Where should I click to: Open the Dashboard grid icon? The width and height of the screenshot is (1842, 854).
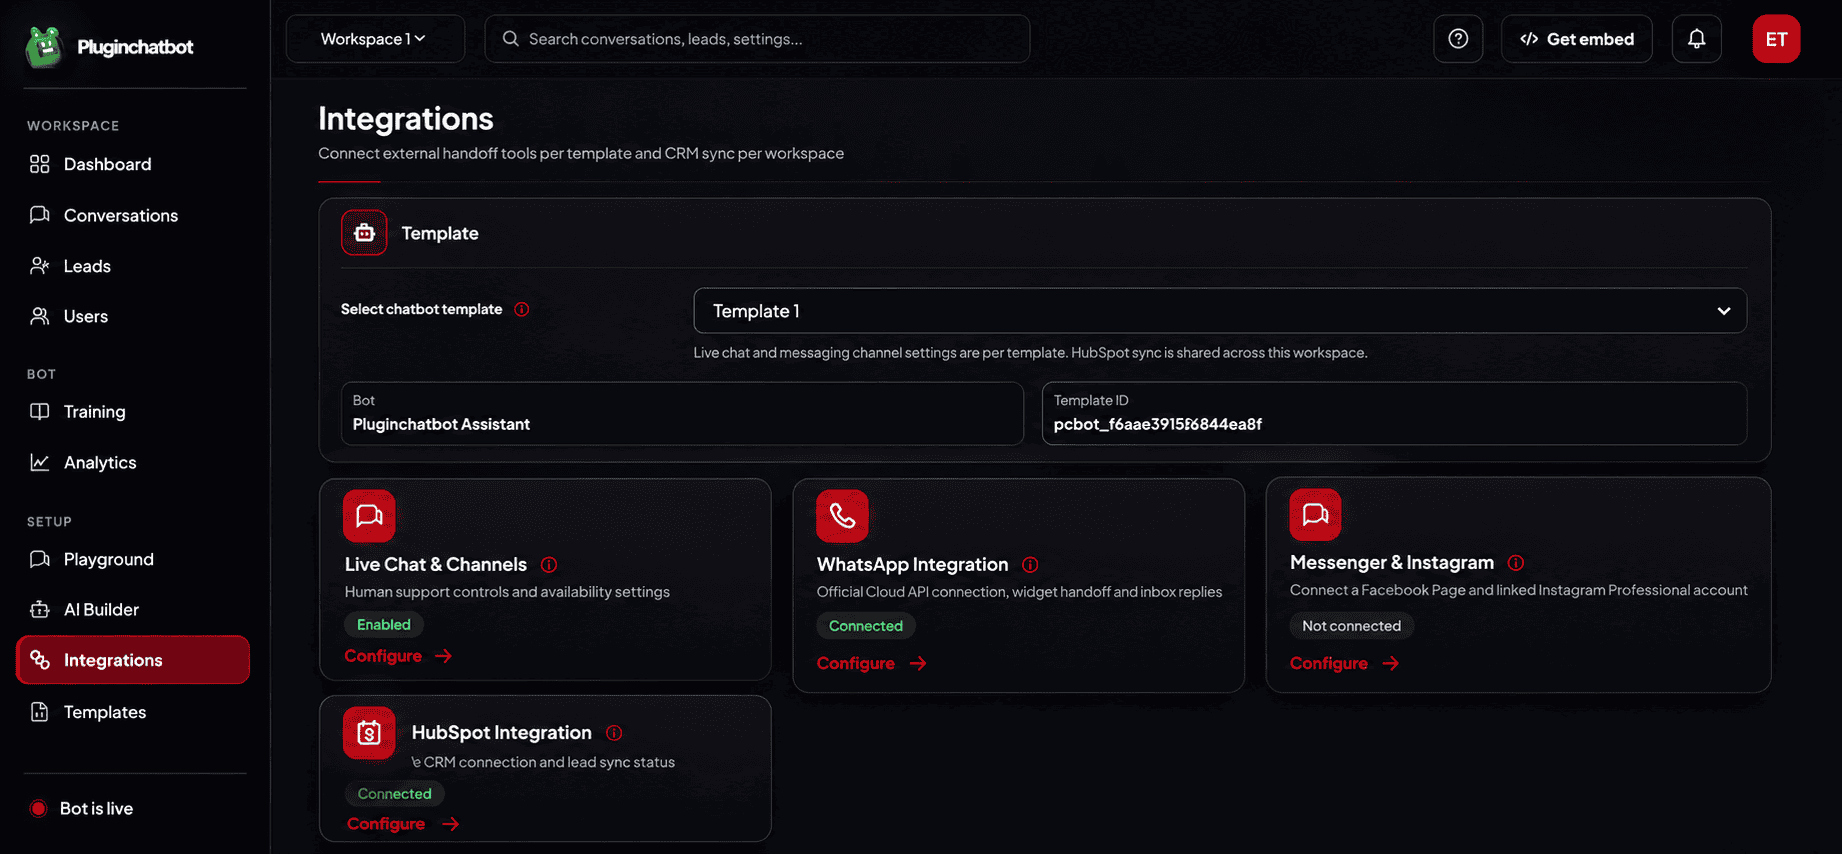(40, 164)
